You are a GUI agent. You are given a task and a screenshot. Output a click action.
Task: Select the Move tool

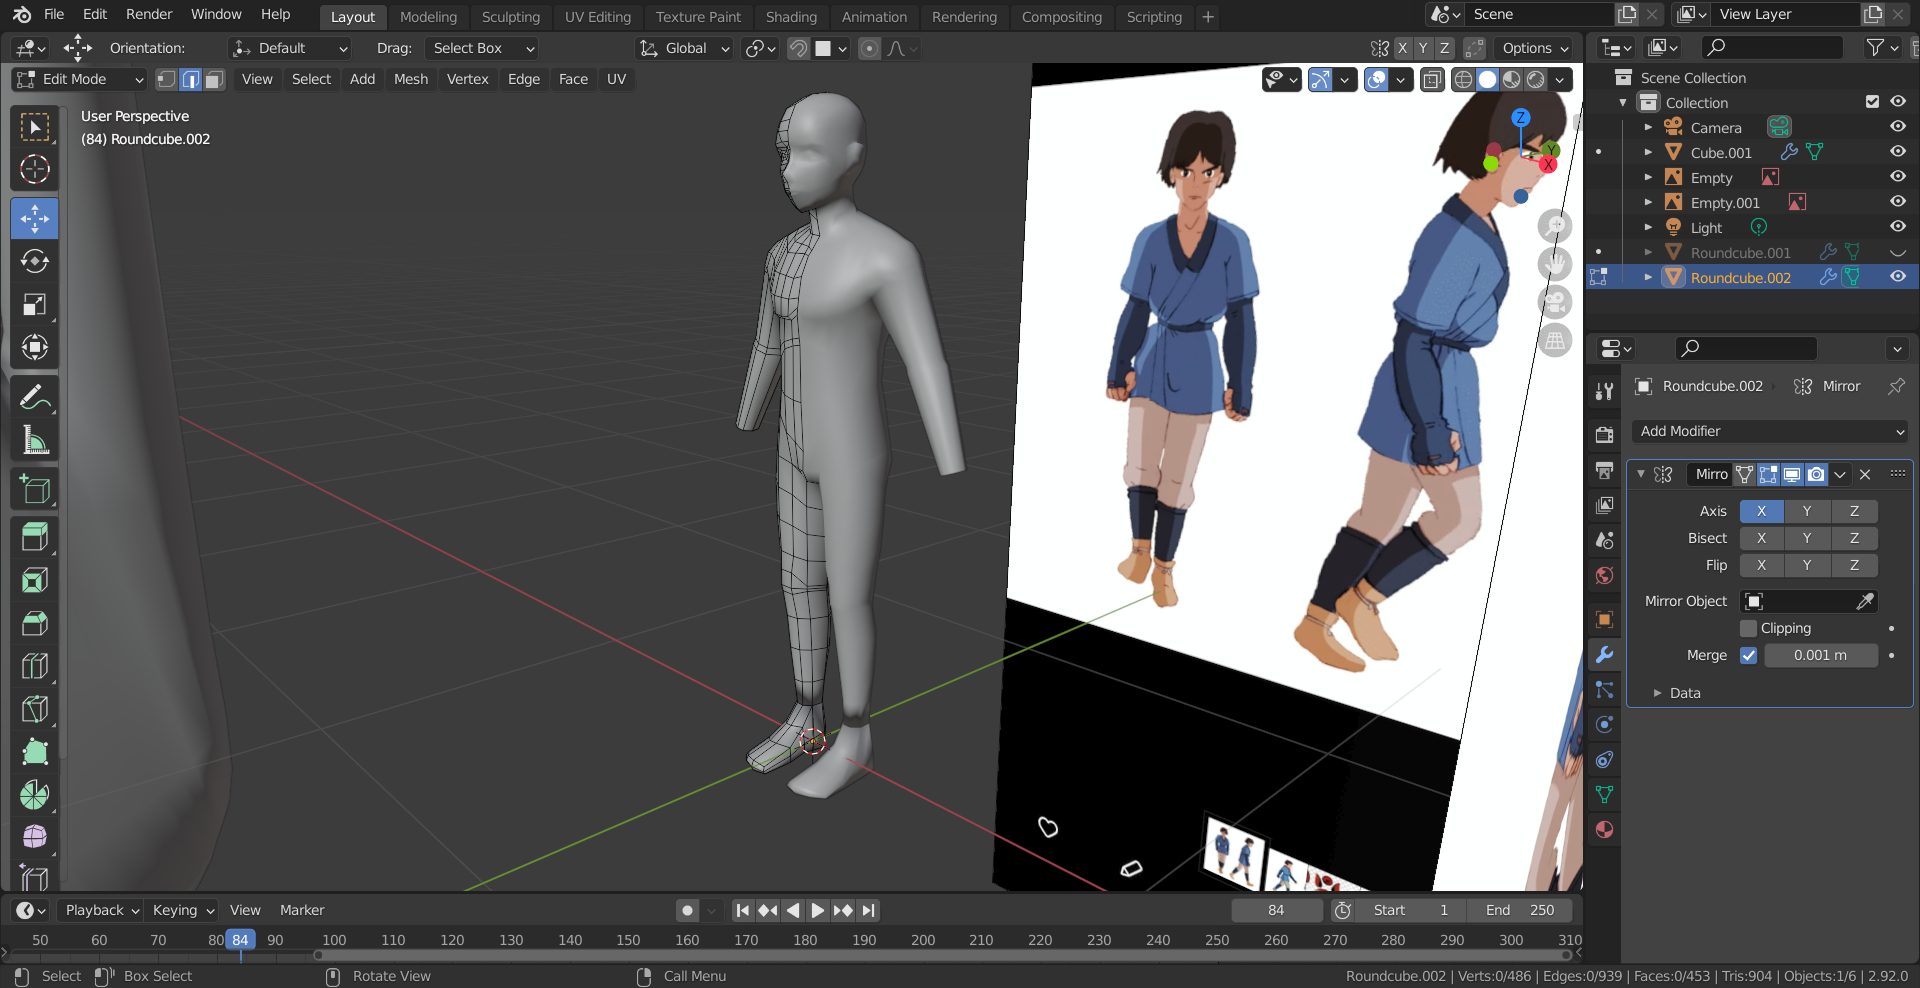35,218
